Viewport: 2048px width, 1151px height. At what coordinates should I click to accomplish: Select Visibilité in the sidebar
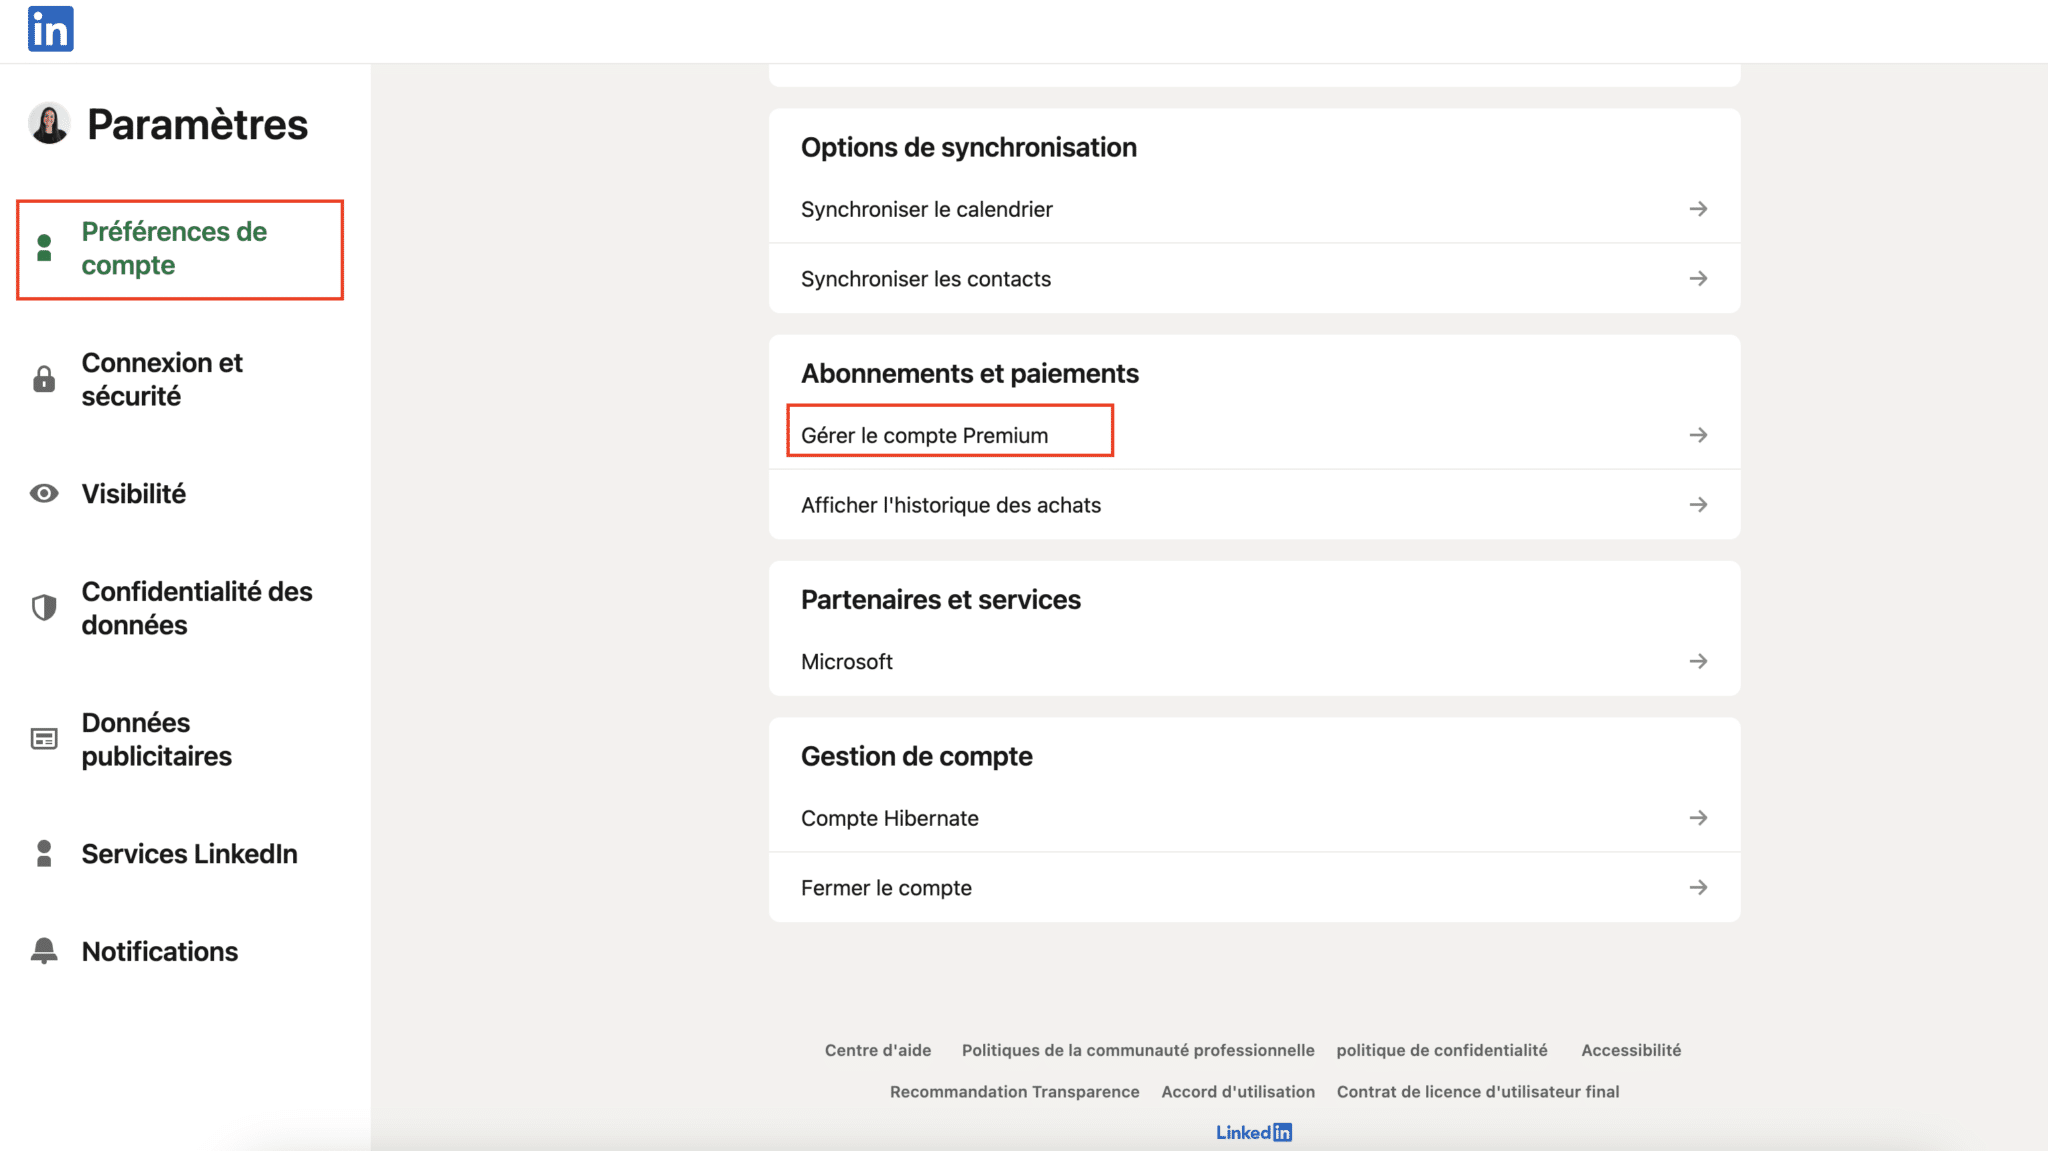(x=133, y=493)
